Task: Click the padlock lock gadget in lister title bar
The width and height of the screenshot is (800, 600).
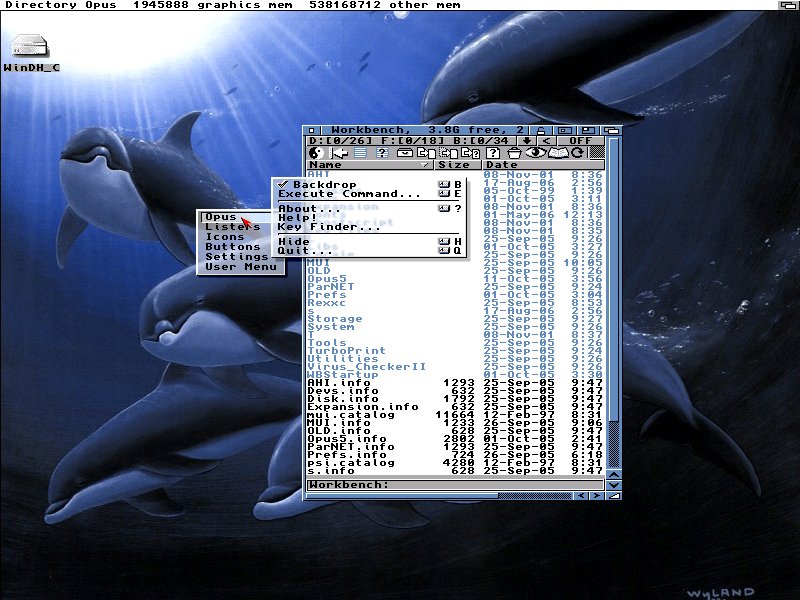Action: (x=540, y=131)
